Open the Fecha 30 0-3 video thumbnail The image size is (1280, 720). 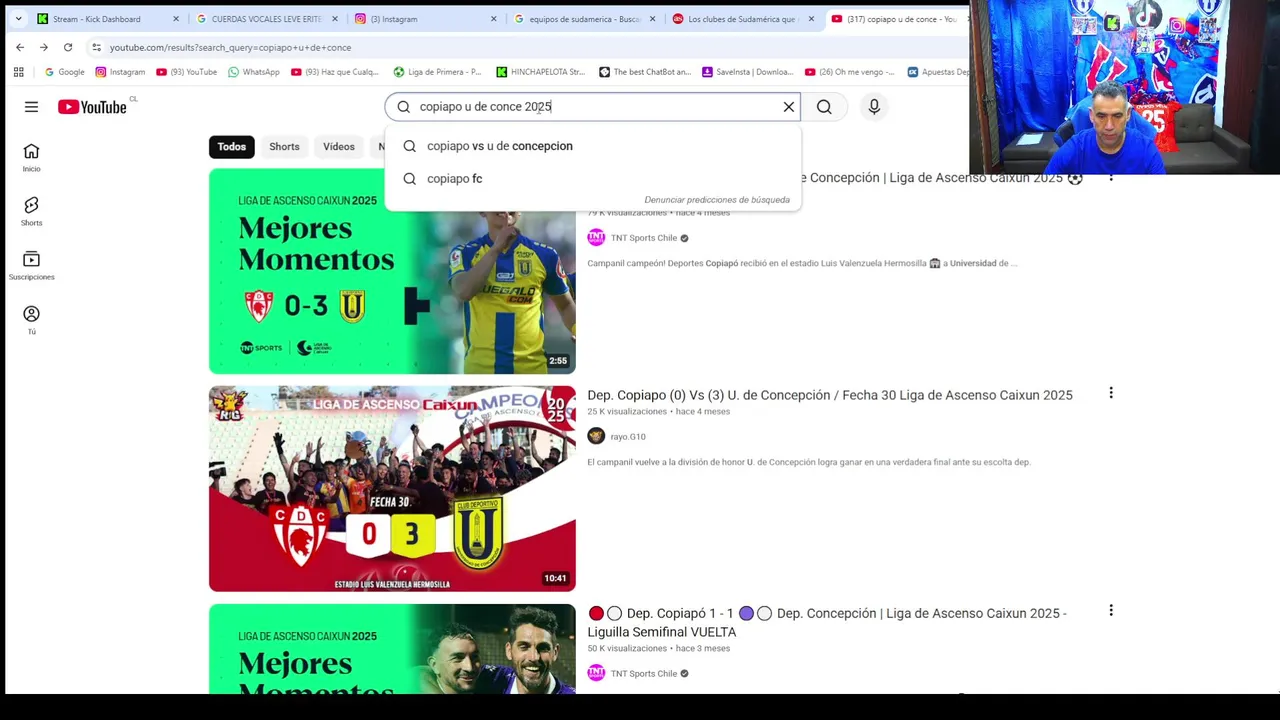(392, 488)
